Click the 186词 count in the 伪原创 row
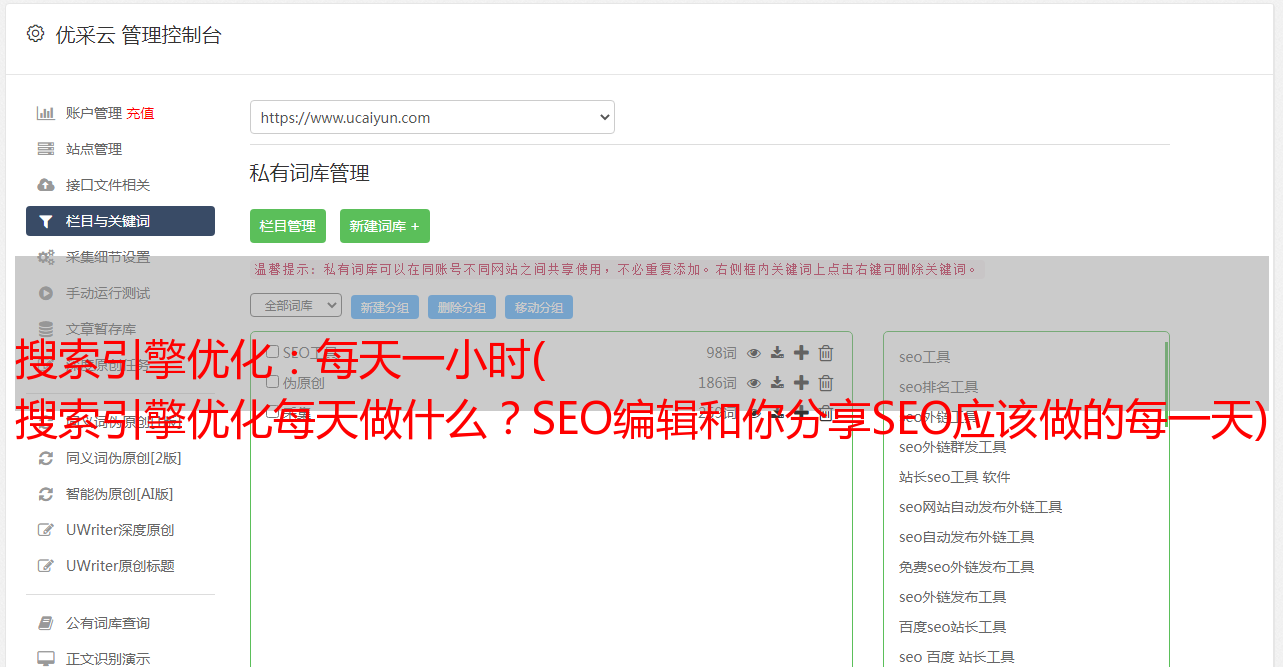Screen dimensions: 1283x667 [717, 383]
